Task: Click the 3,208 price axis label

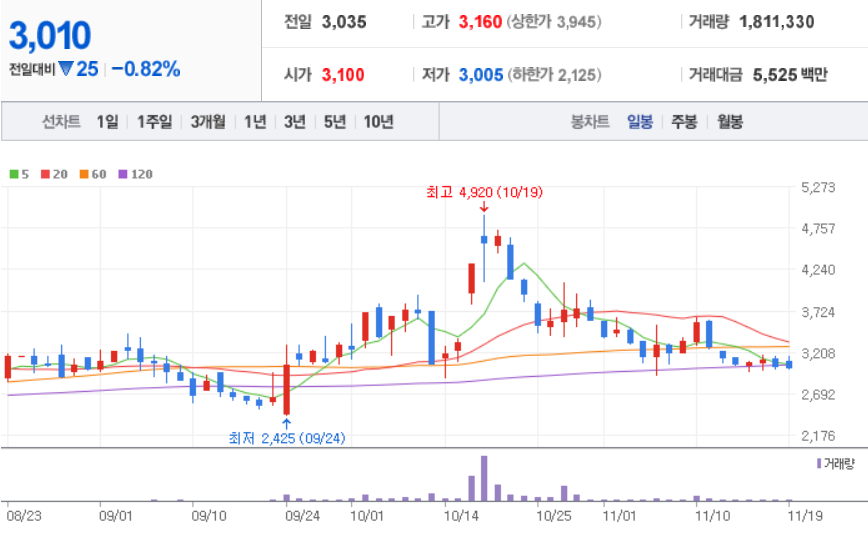Action: click(818, 354)
